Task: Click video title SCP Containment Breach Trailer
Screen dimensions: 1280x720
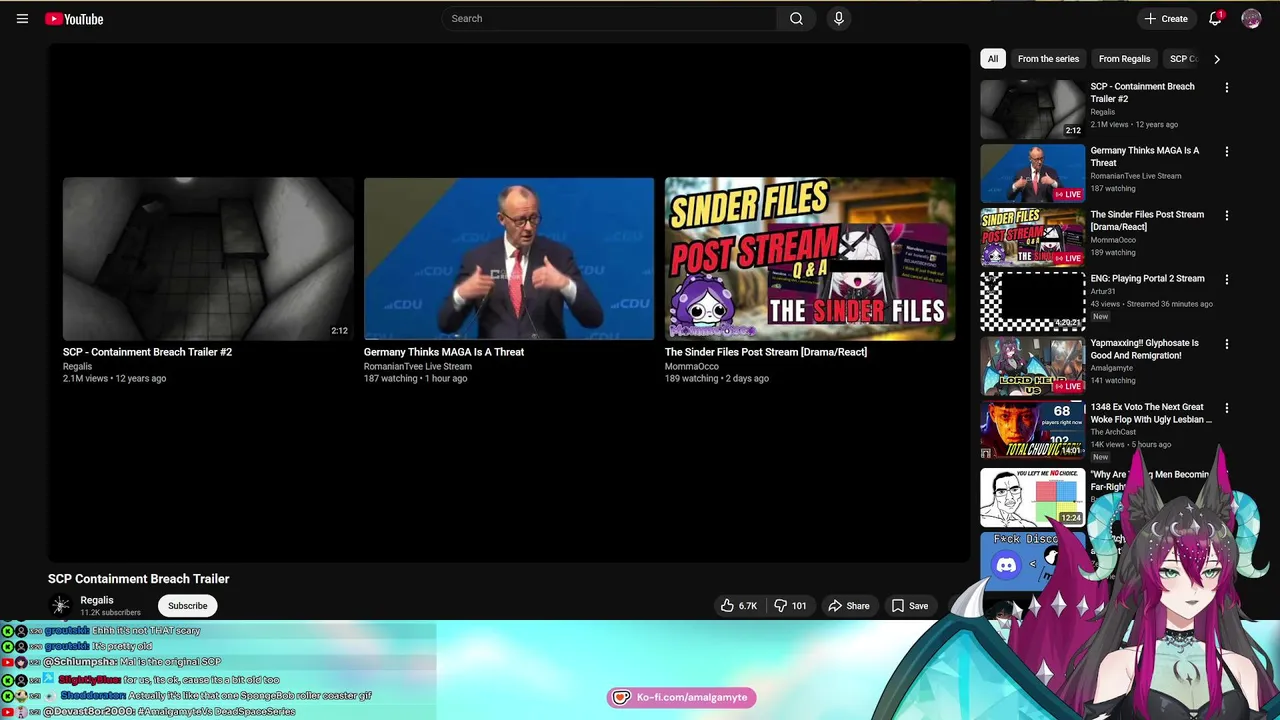Action: [x=139, y=579]
